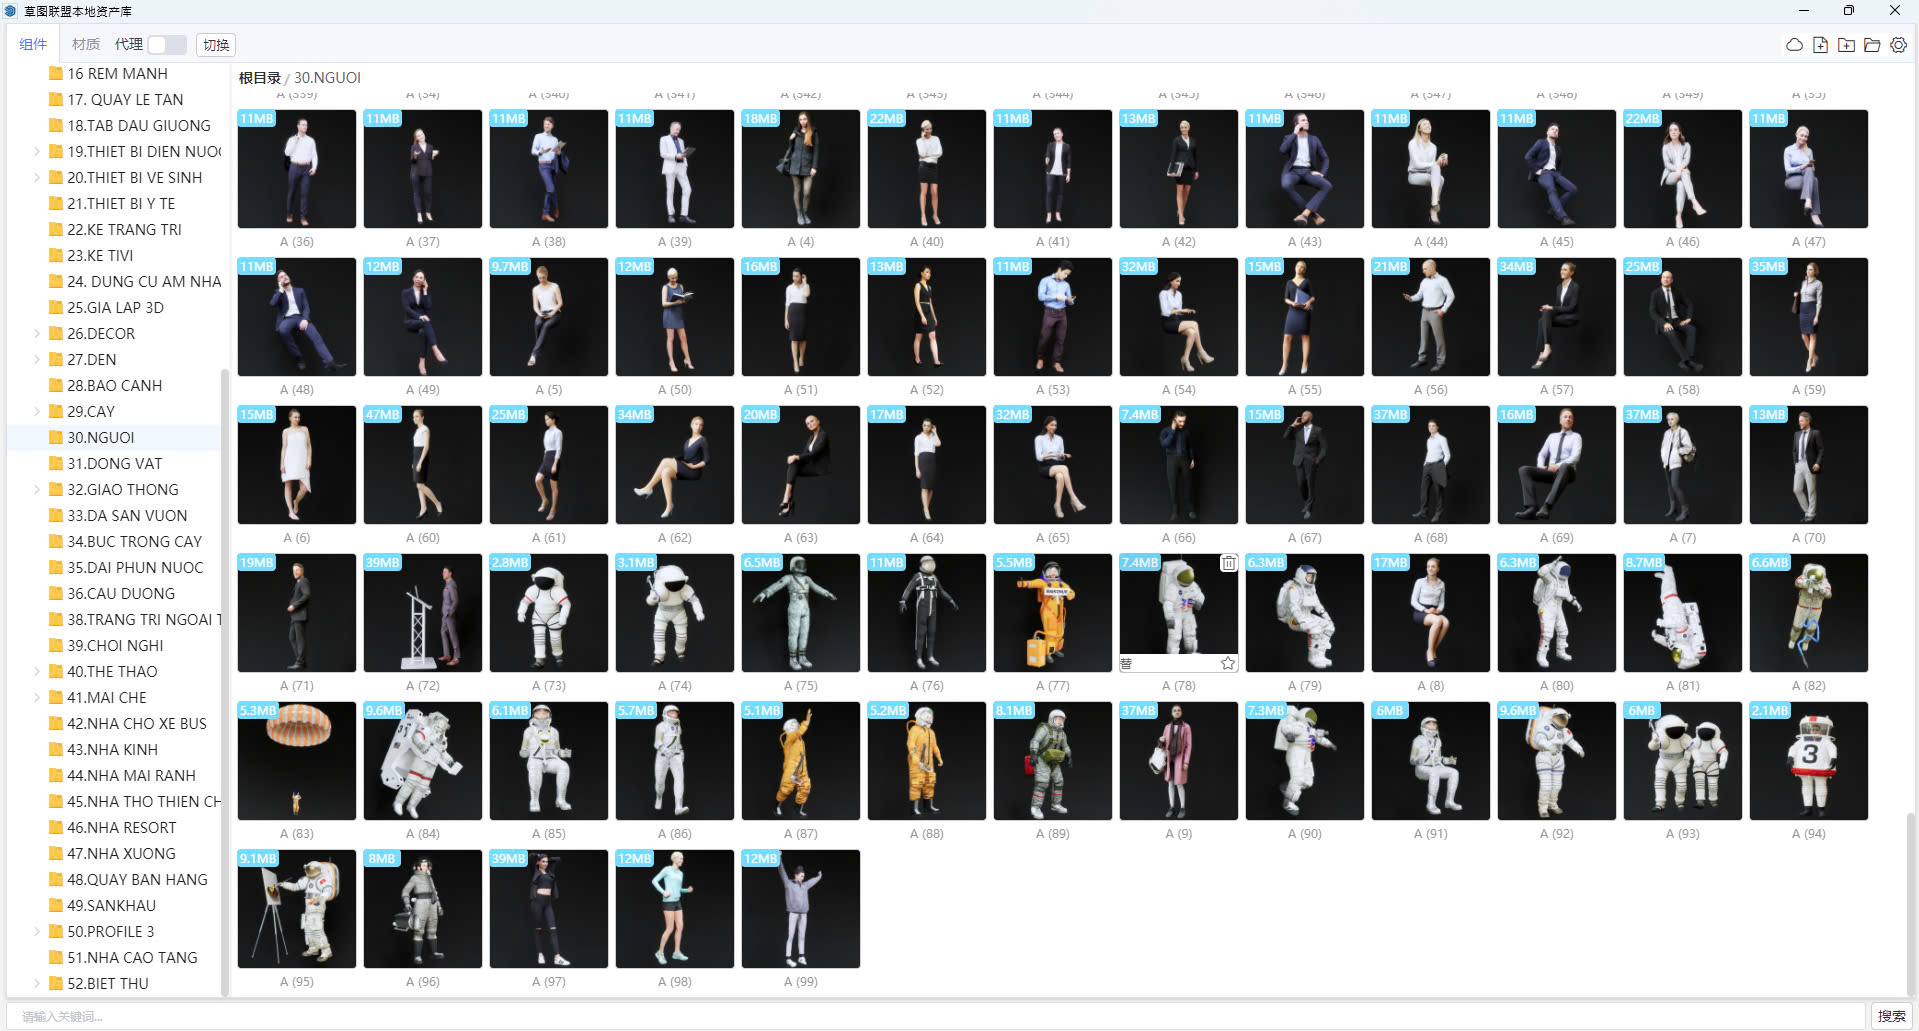Switch to the 材质 materials tab
This screenshot has height=1031, width=1919.
click(x=85, y=45)
